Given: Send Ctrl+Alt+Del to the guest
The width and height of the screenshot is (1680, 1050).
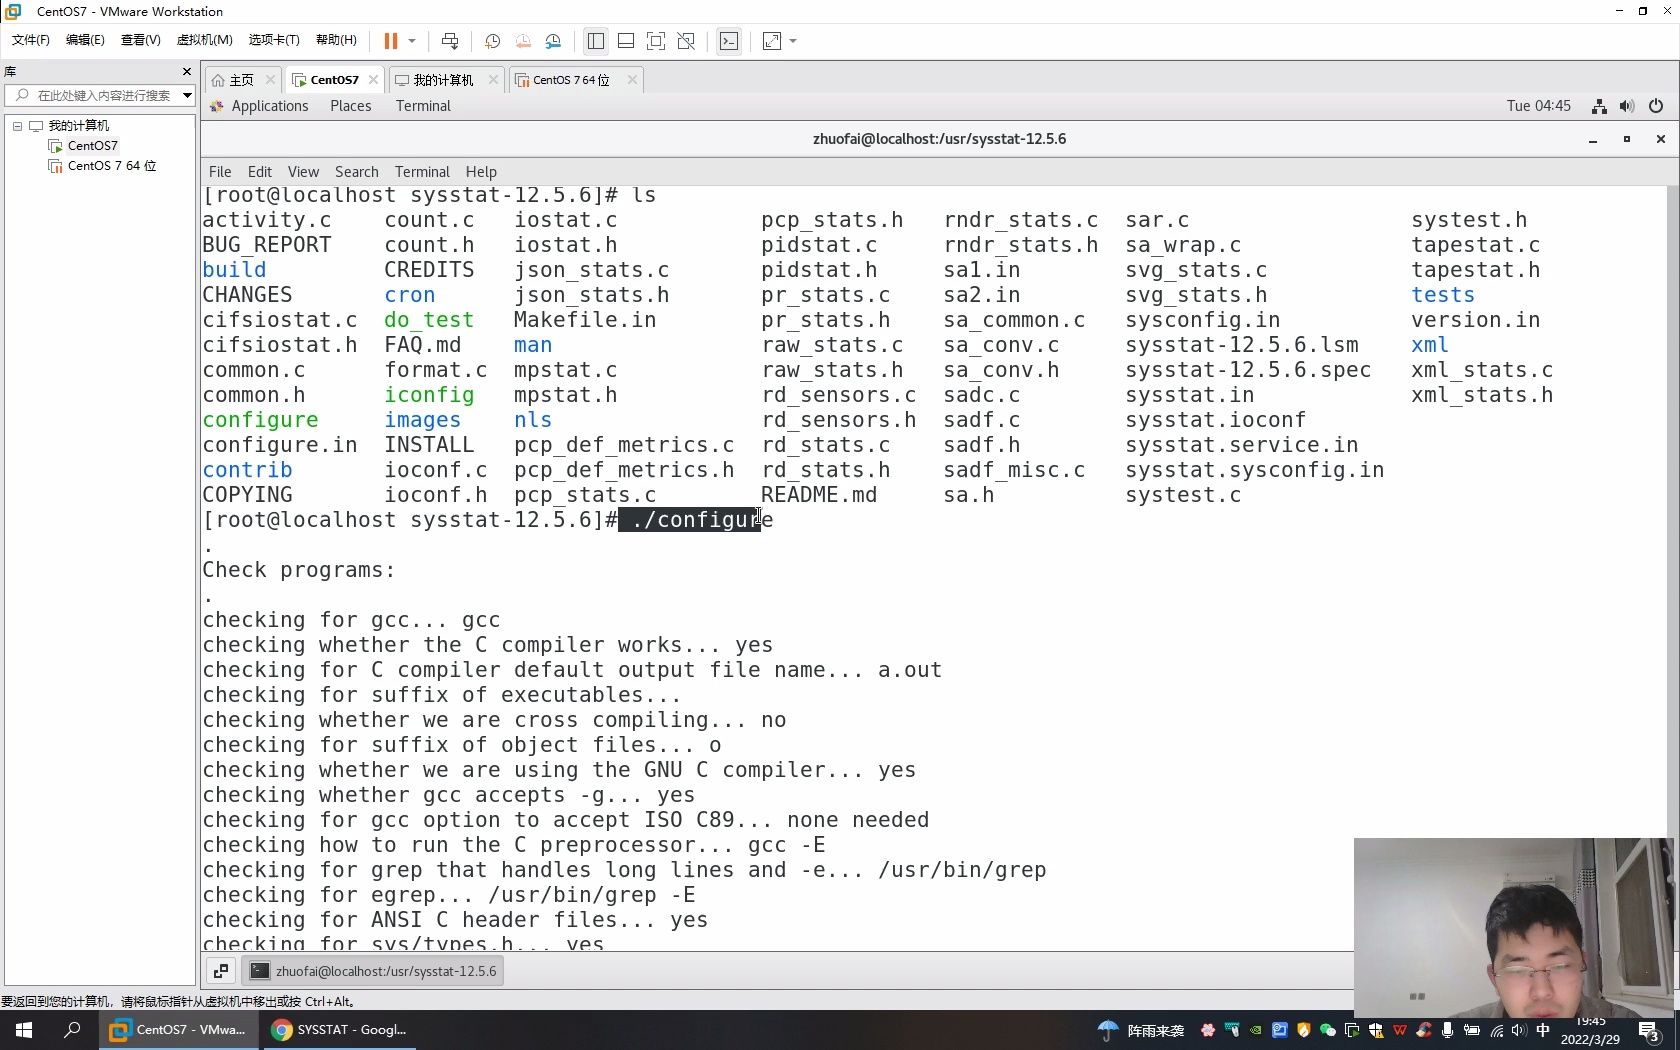Looking at the screenshot, I should pyautogui.click(x=451, y=41).
